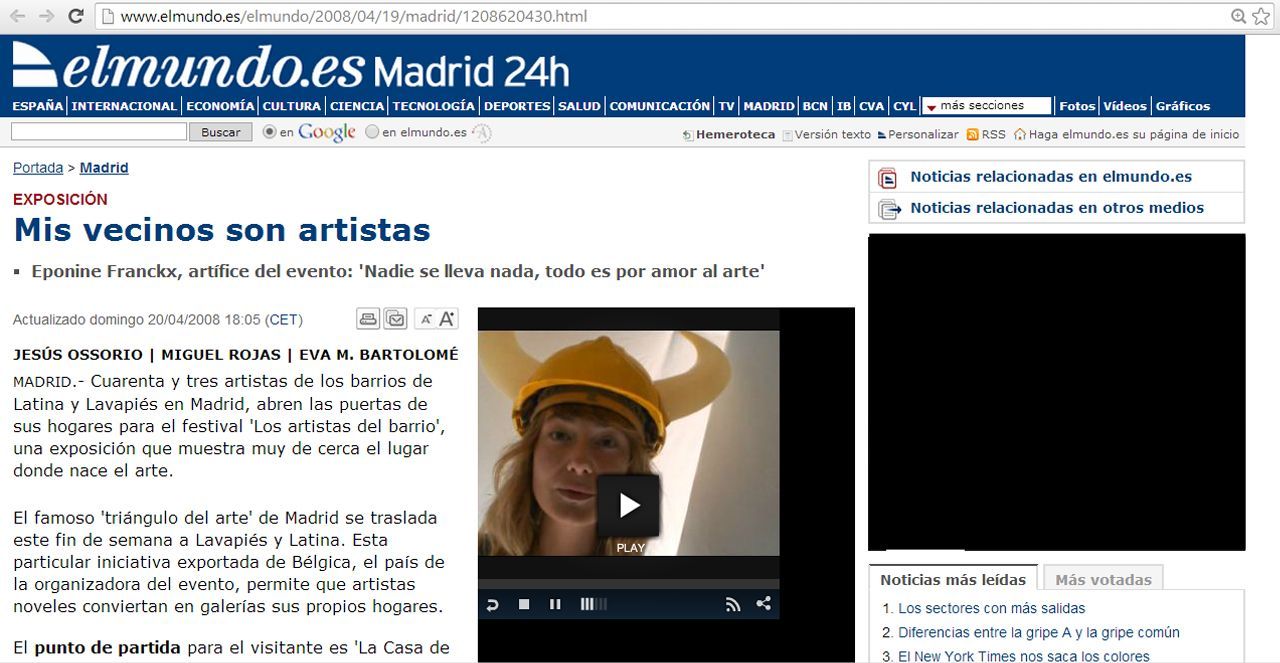This screenshot has width=1280, height=663.
Task: Click the Noticias relacionadas en otros medios icon
Action: pos(889,209)
